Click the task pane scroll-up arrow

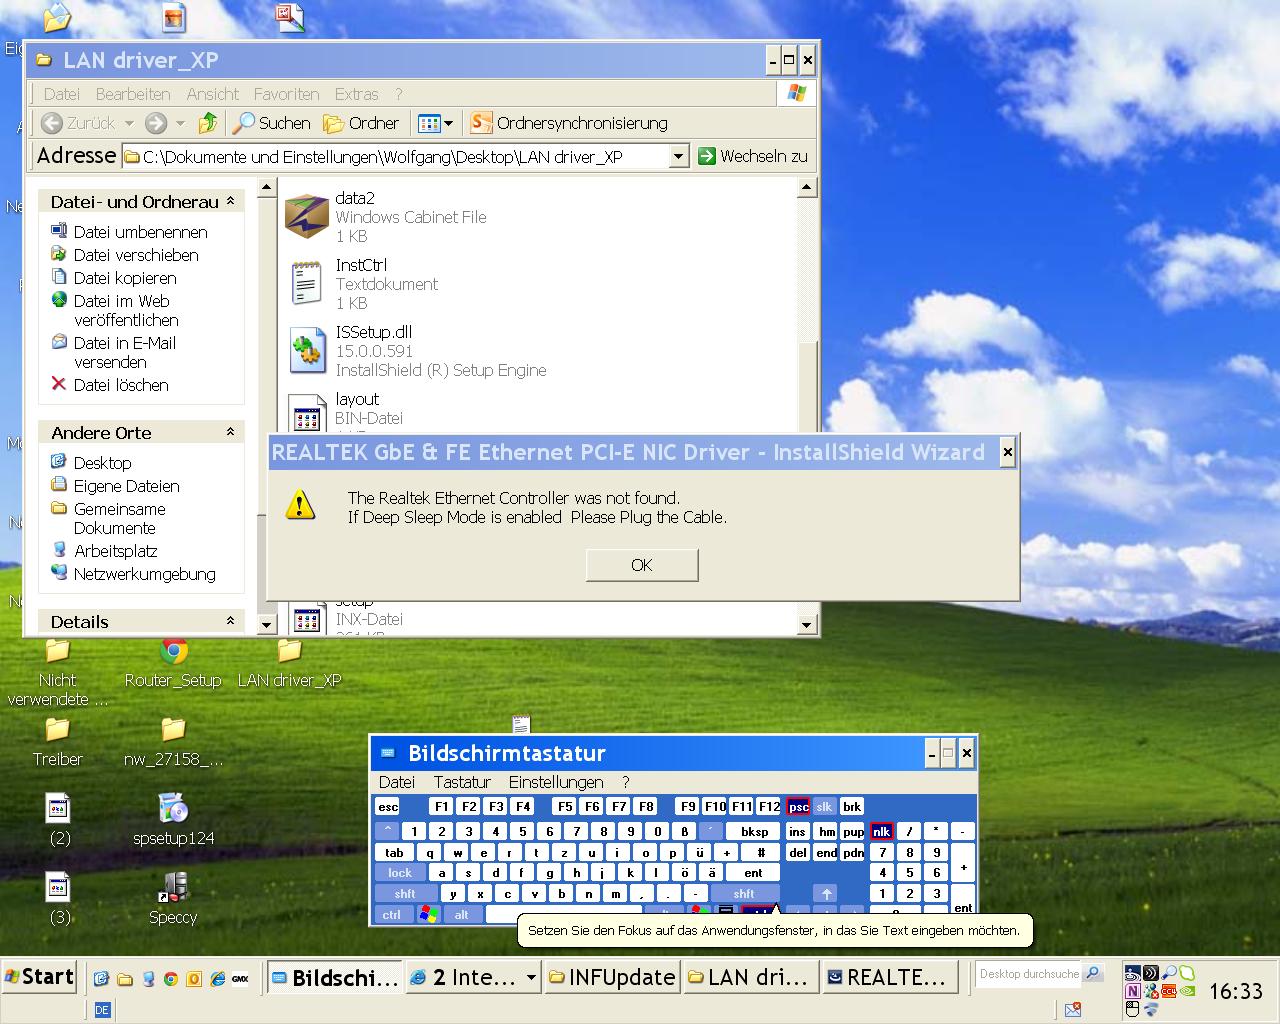(266, 187)
